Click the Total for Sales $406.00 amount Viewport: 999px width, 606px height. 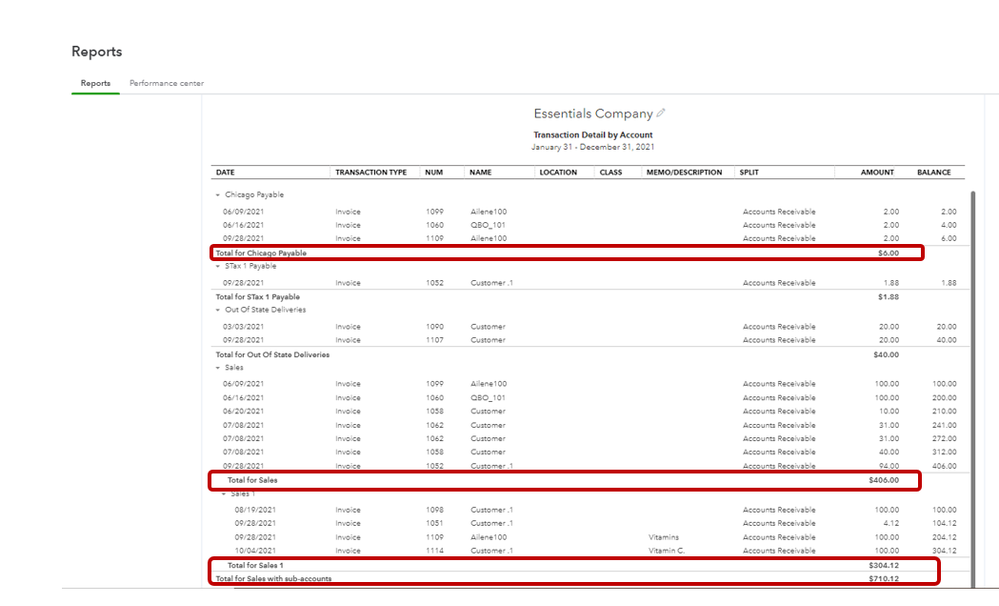click(x=884, y=480)
